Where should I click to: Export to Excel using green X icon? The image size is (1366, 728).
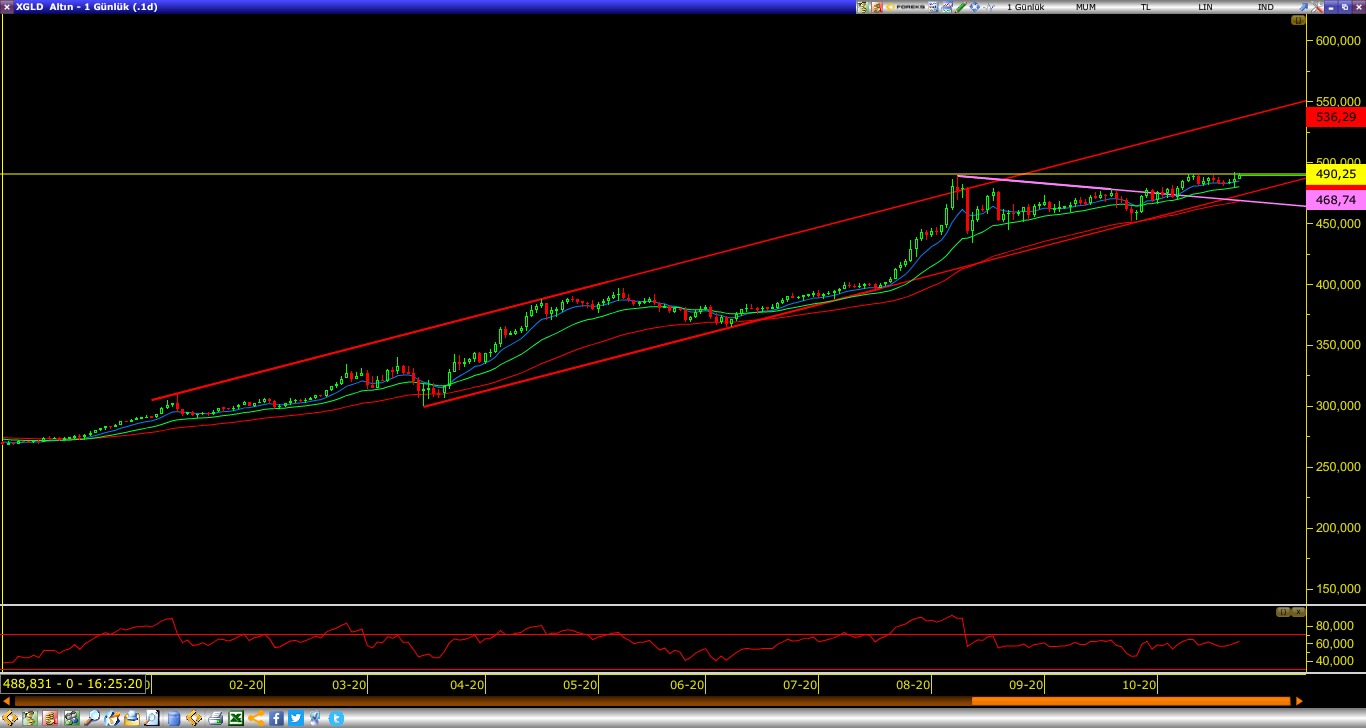(x=236, y=718)
